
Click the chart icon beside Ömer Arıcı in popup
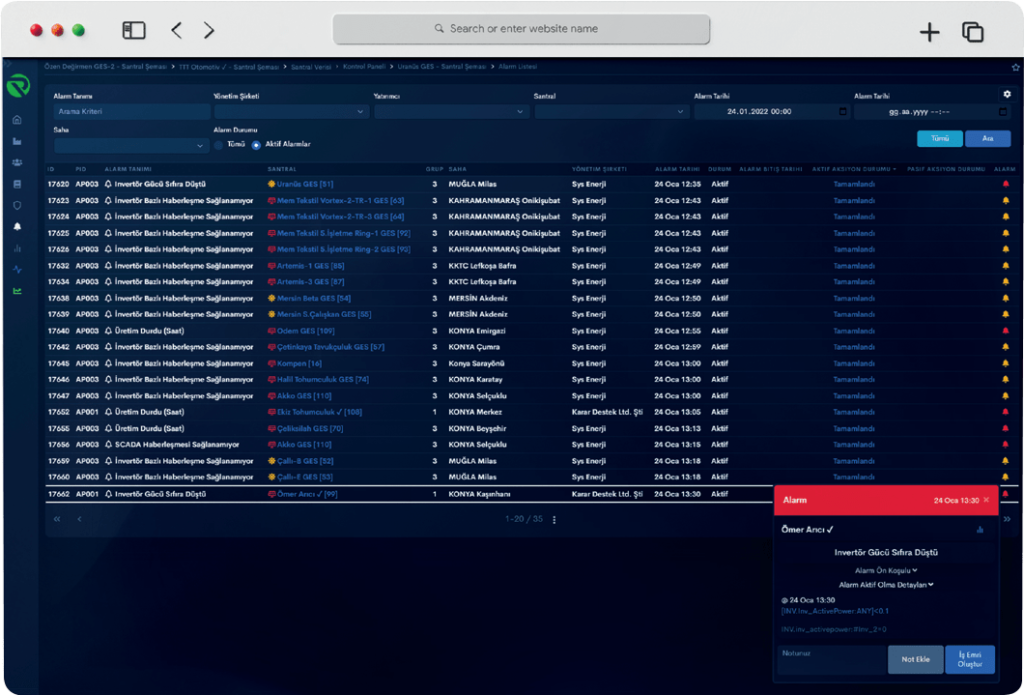980,530
